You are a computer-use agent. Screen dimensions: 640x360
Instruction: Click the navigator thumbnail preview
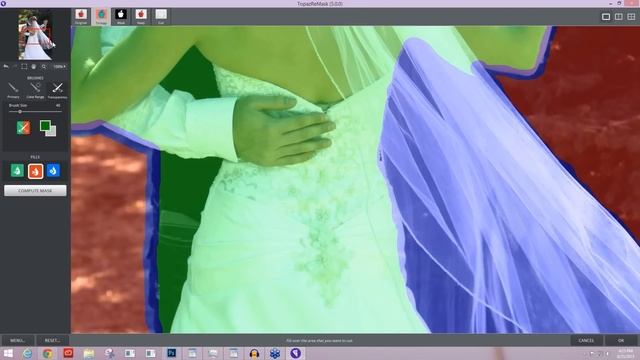(x=36, y=35)
